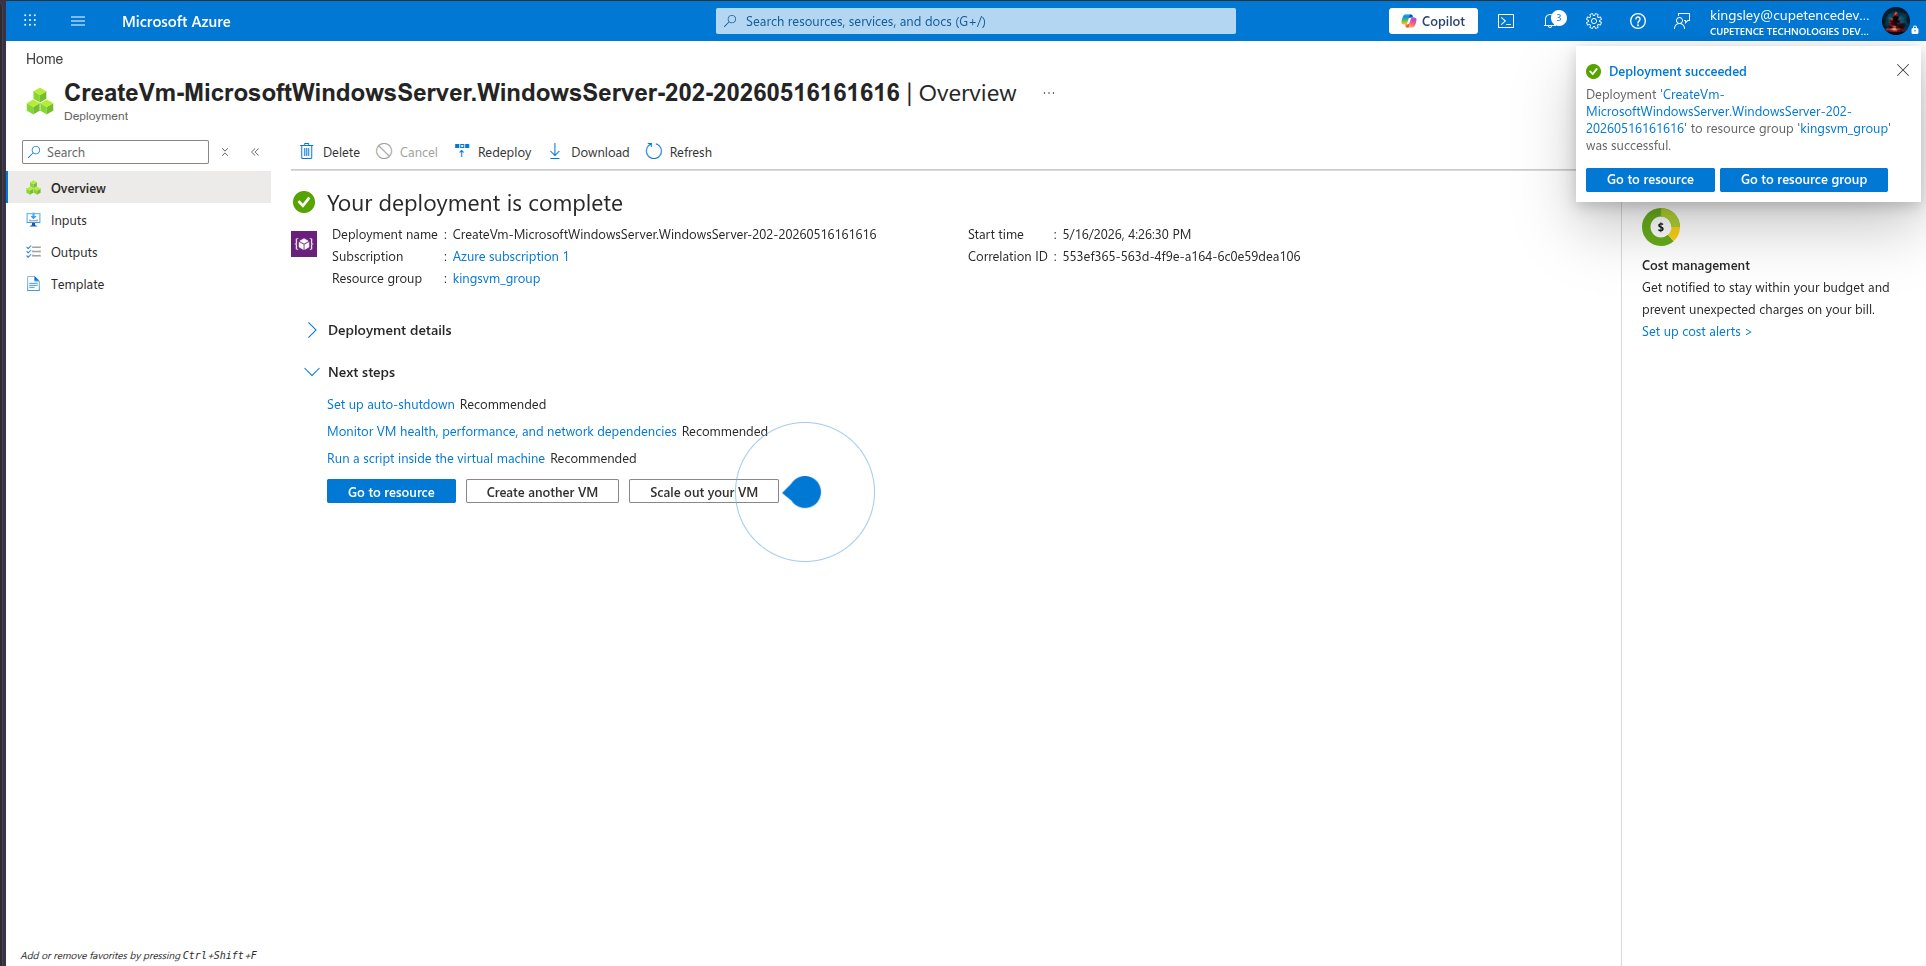Screen dimensions: 1926x966
Task: Click the Cost management dollar icon
Action: coord(1661,227)
